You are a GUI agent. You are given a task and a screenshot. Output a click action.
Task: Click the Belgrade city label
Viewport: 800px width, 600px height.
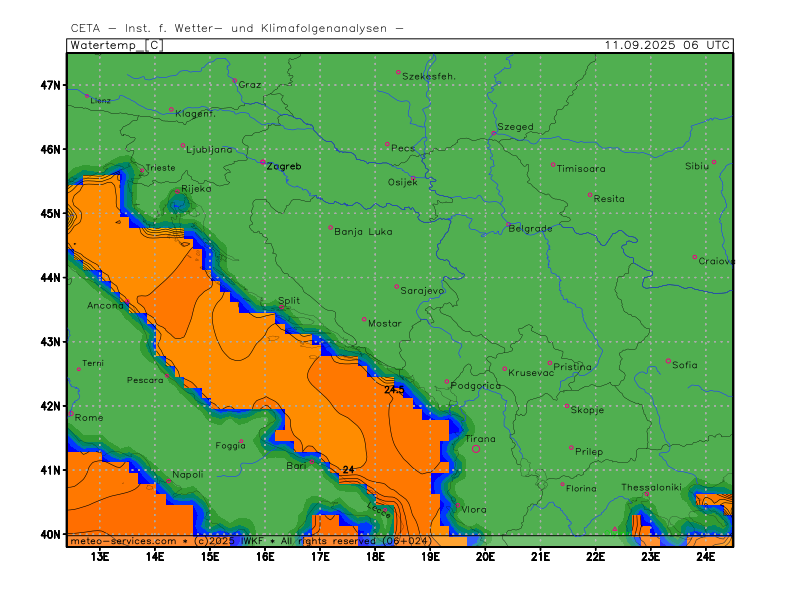(530, 229)
